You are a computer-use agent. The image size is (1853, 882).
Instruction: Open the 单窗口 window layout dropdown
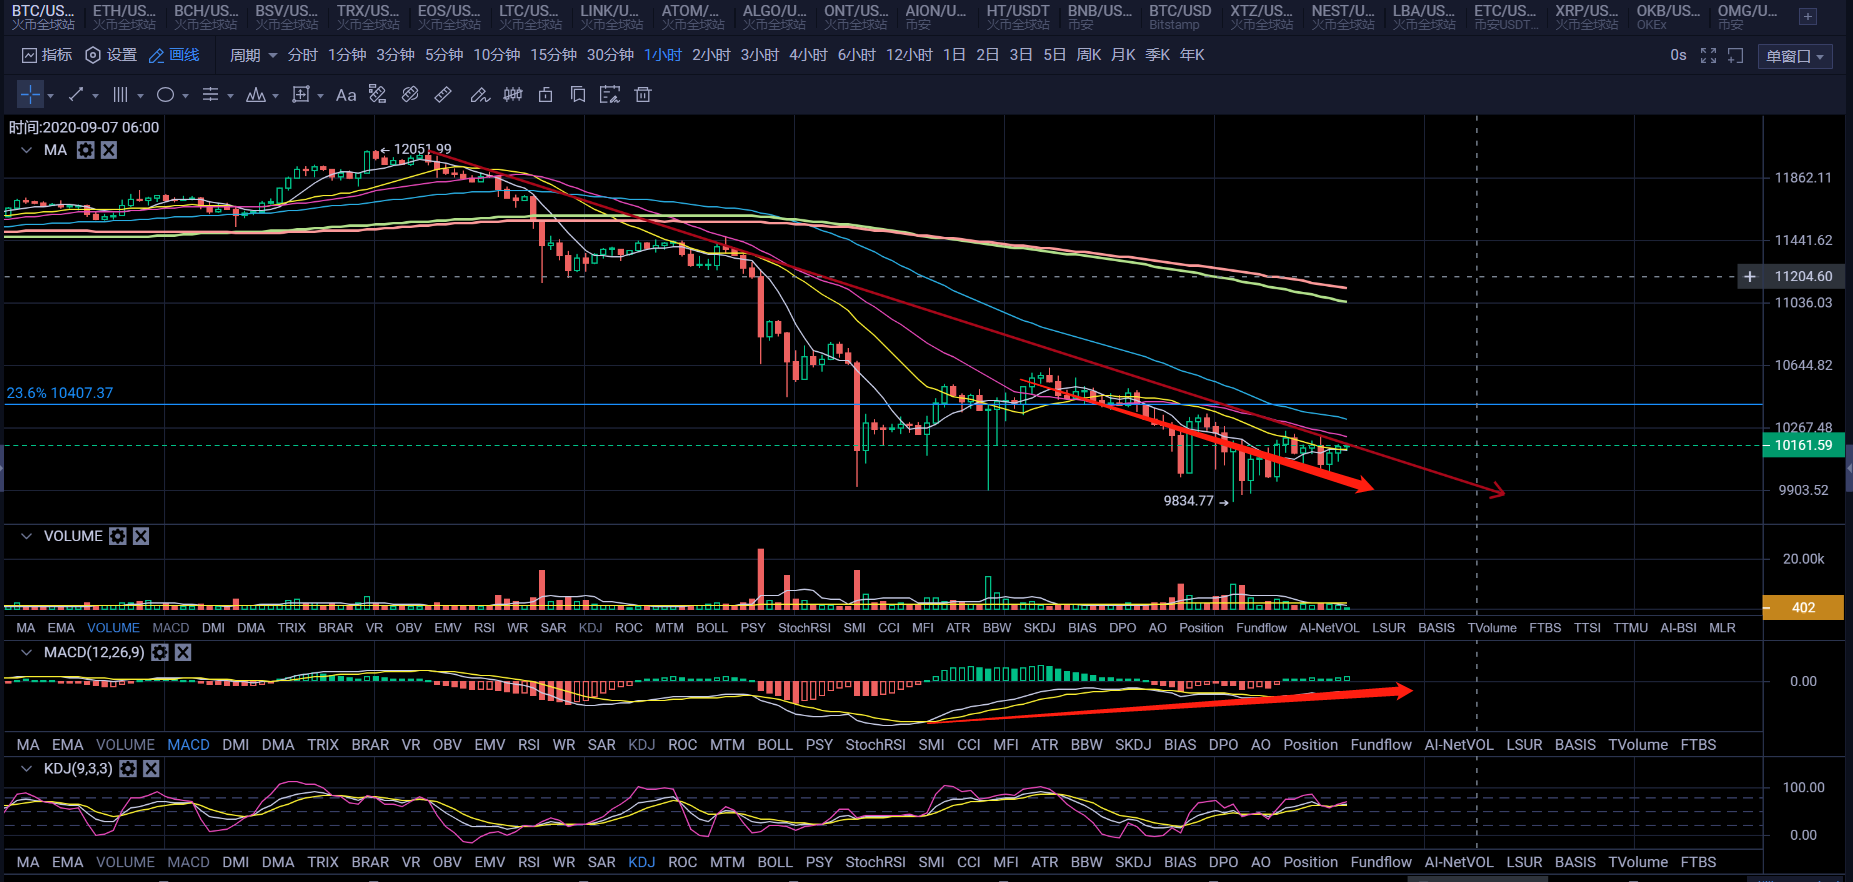pos(1794,56)
